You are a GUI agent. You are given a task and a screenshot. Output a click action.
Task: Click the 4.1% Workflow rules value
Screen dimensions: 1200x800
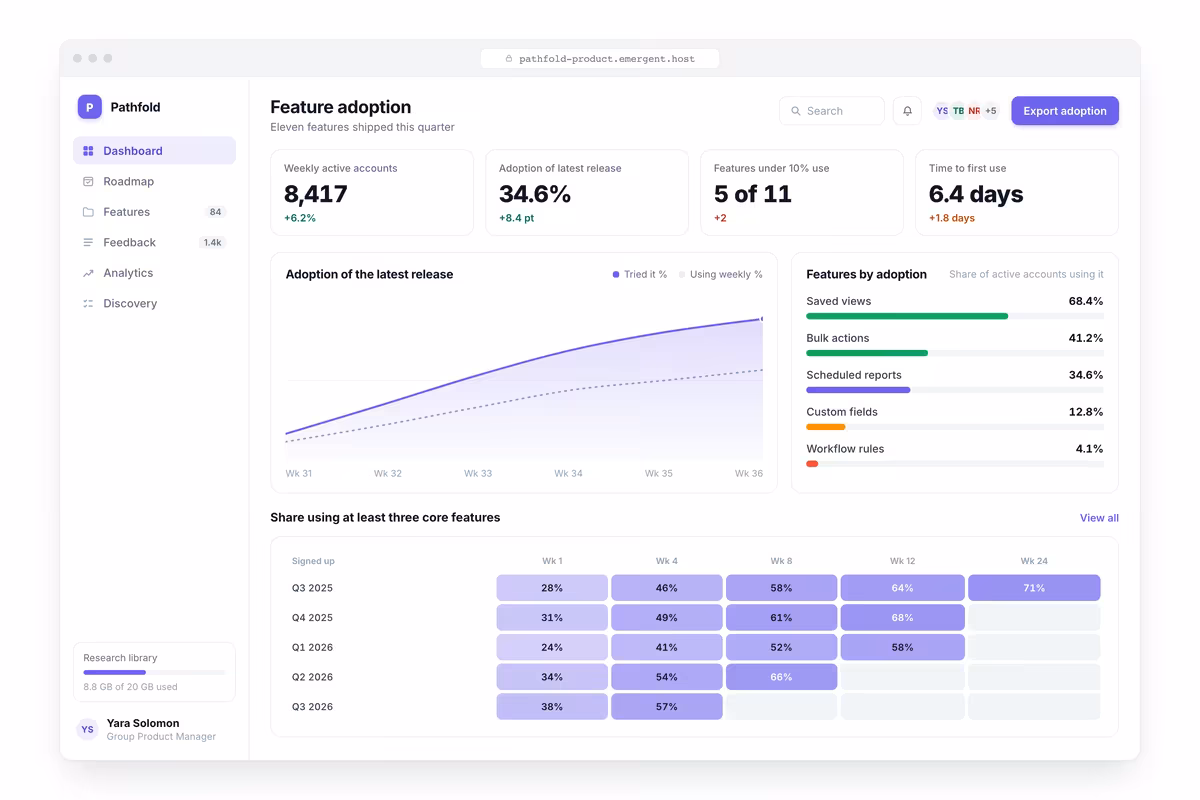1089,449
